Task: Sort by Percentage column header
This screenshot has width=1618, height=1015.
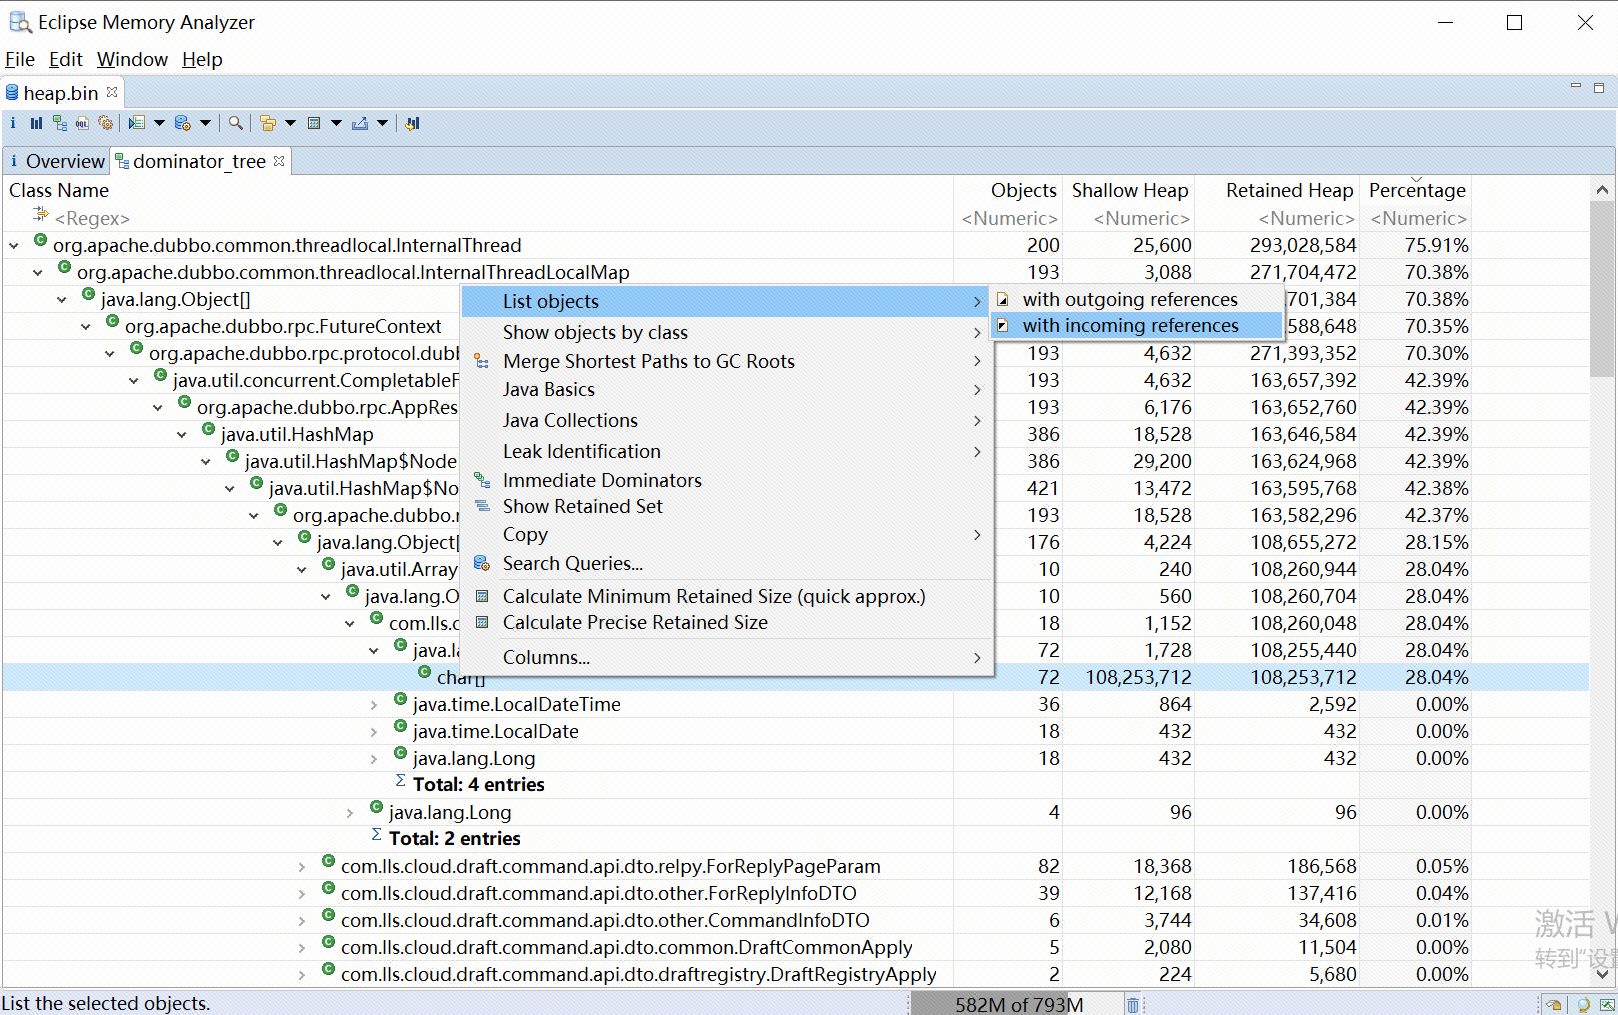Action: pyautogui.click(x=1416, y=190)
